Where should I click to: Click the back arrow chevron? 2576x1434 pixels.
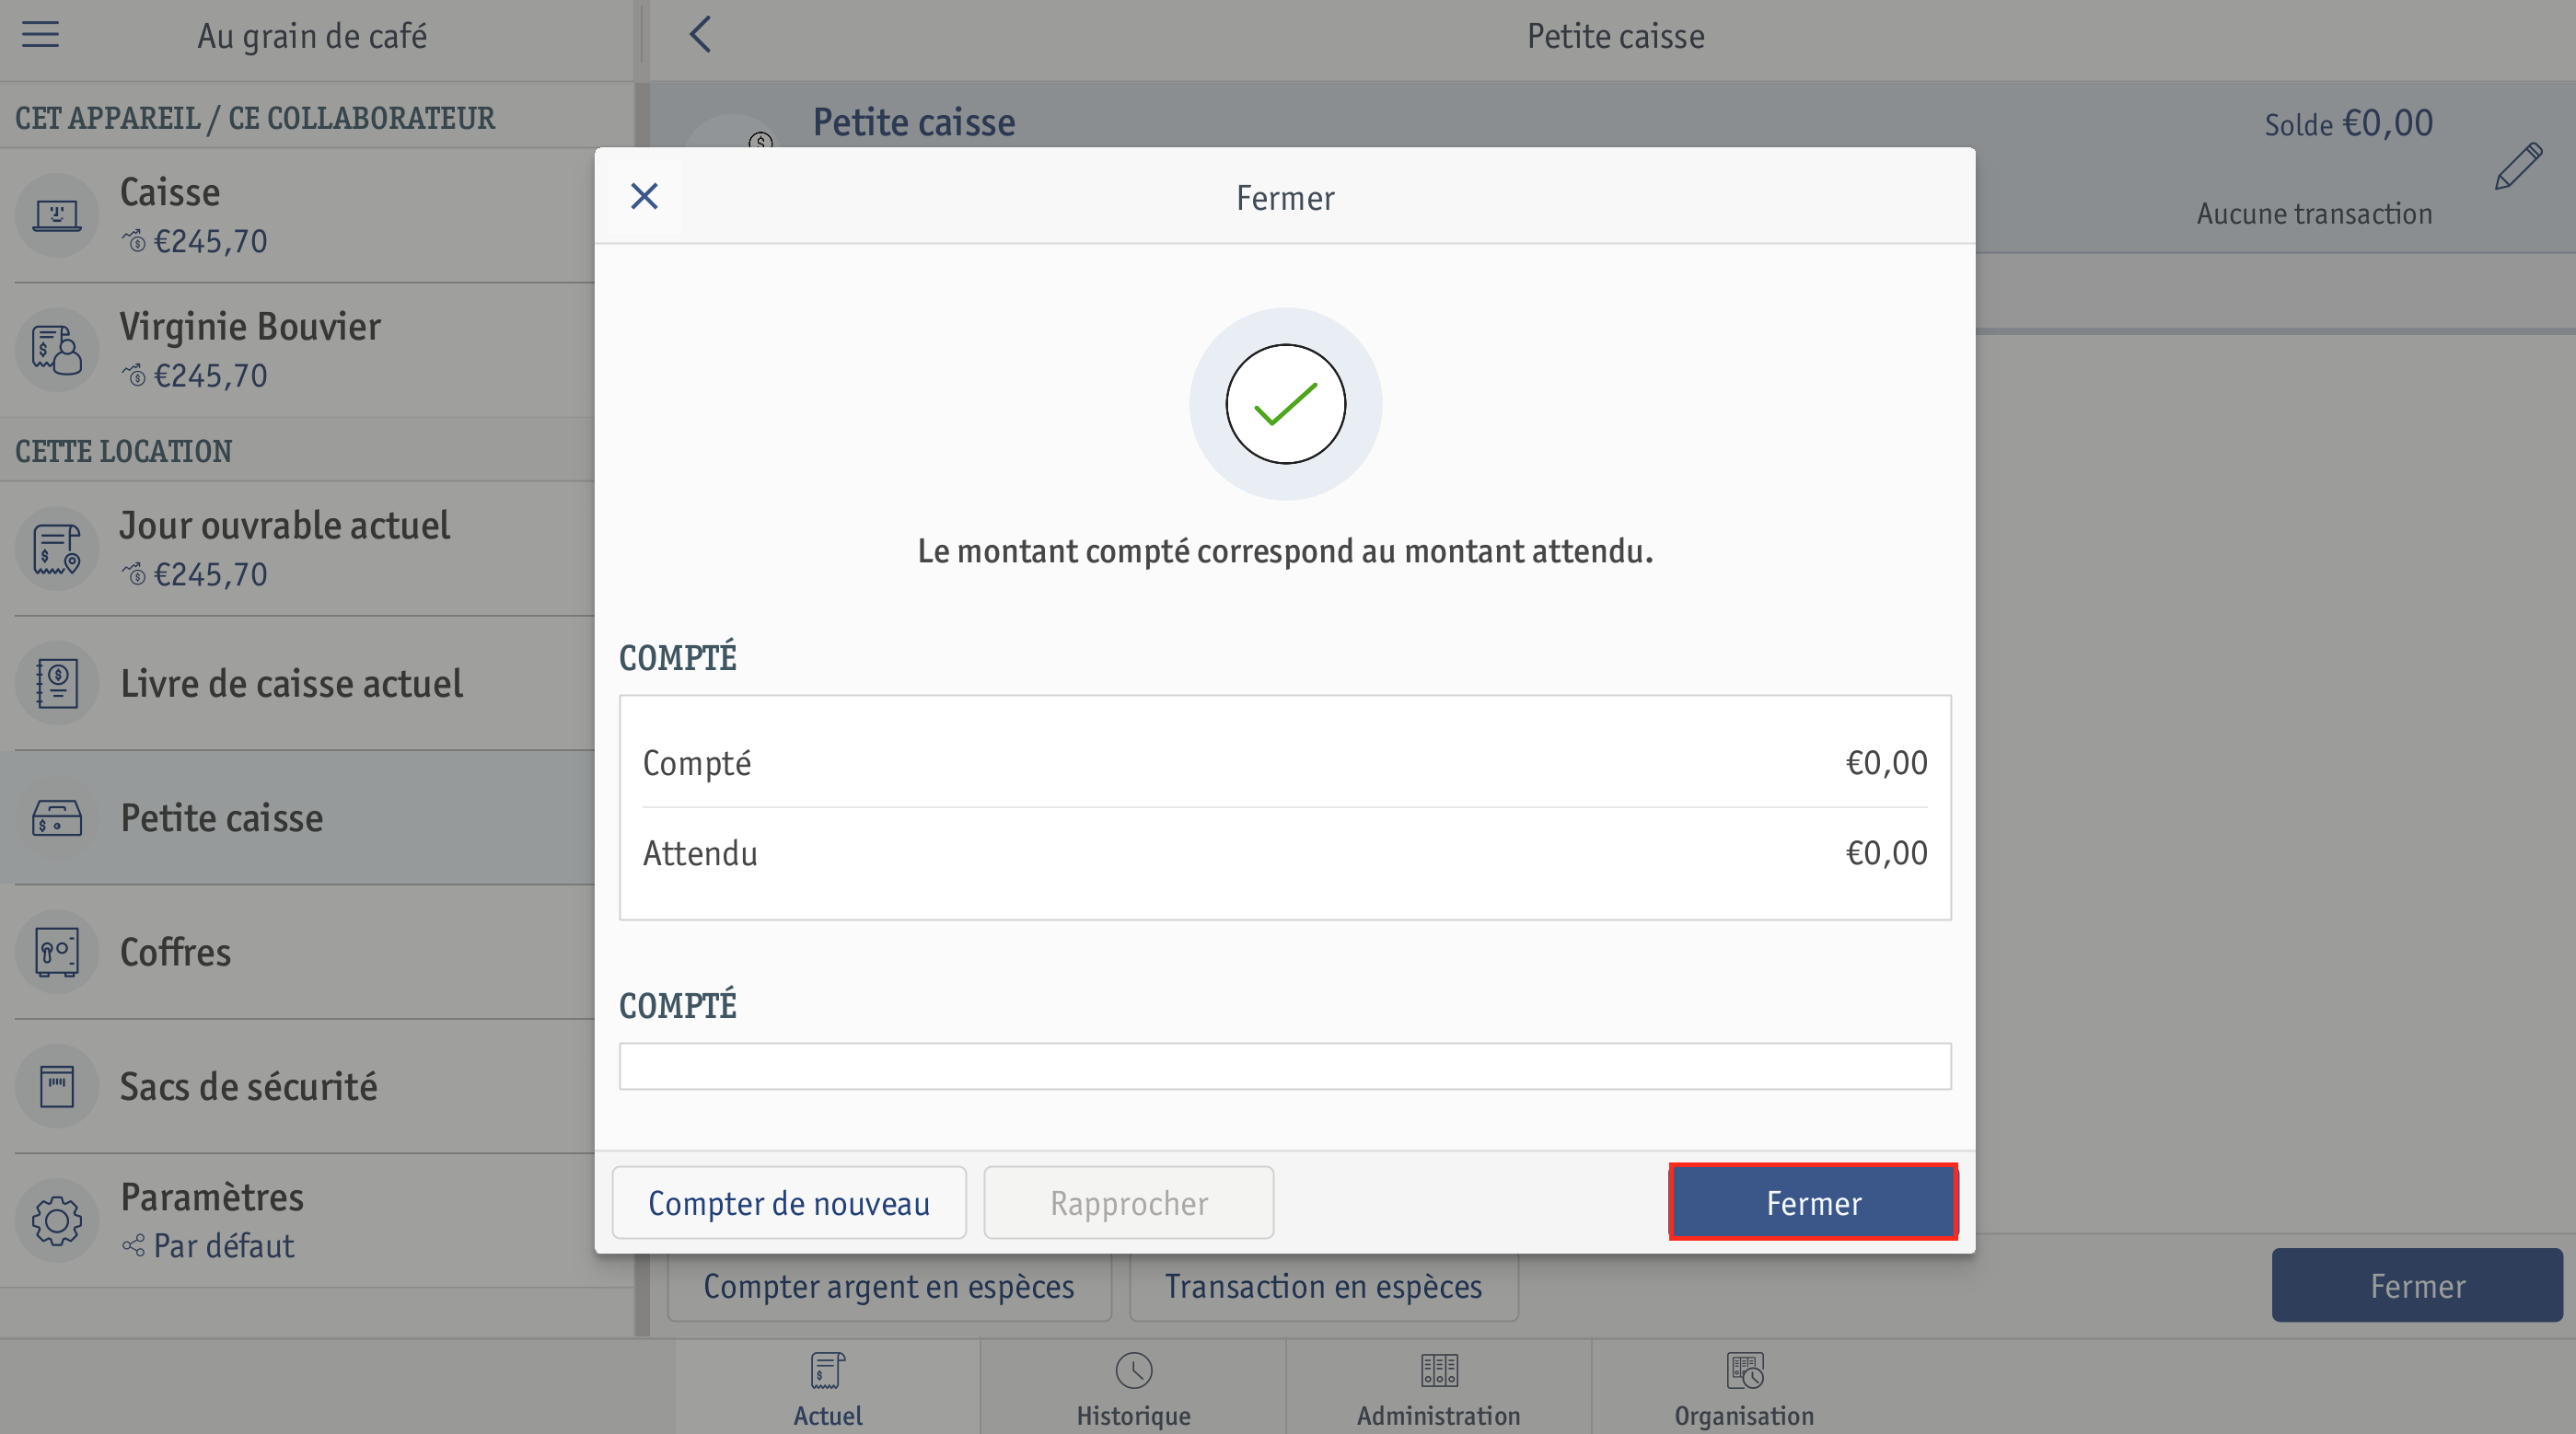tap(700, 34)
